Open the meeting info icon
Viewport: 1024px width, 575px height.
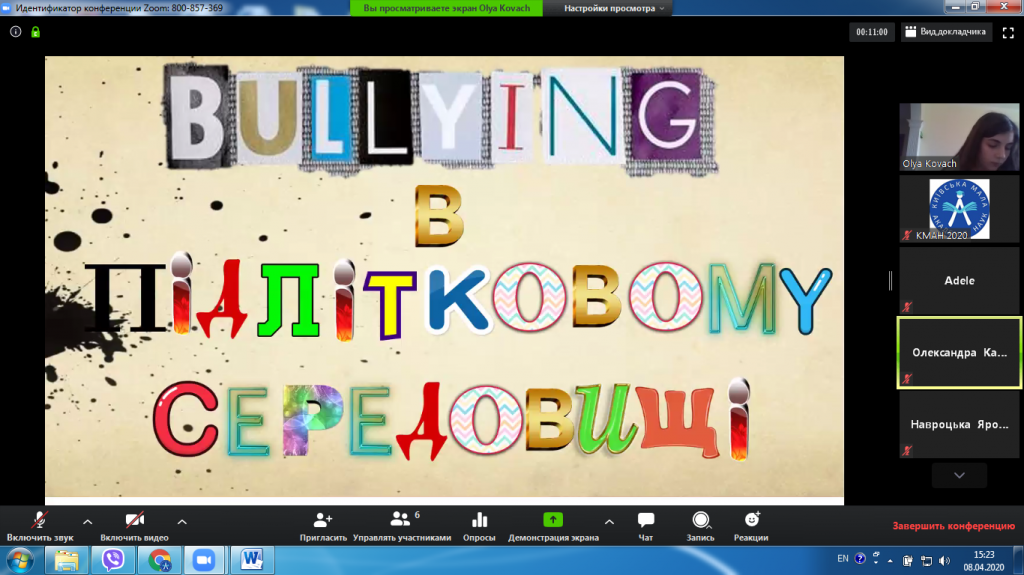tap(16, 31)
